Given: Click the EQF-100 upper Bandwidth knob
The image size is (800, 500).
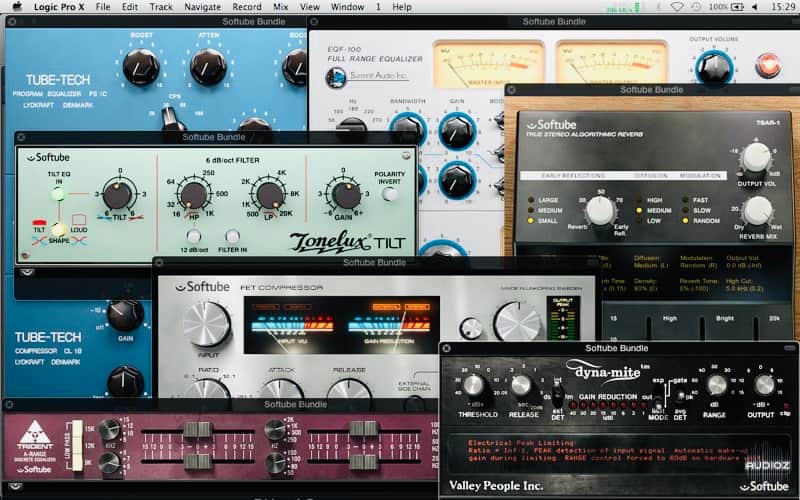Looking at the screenshot, I should 408,130.
